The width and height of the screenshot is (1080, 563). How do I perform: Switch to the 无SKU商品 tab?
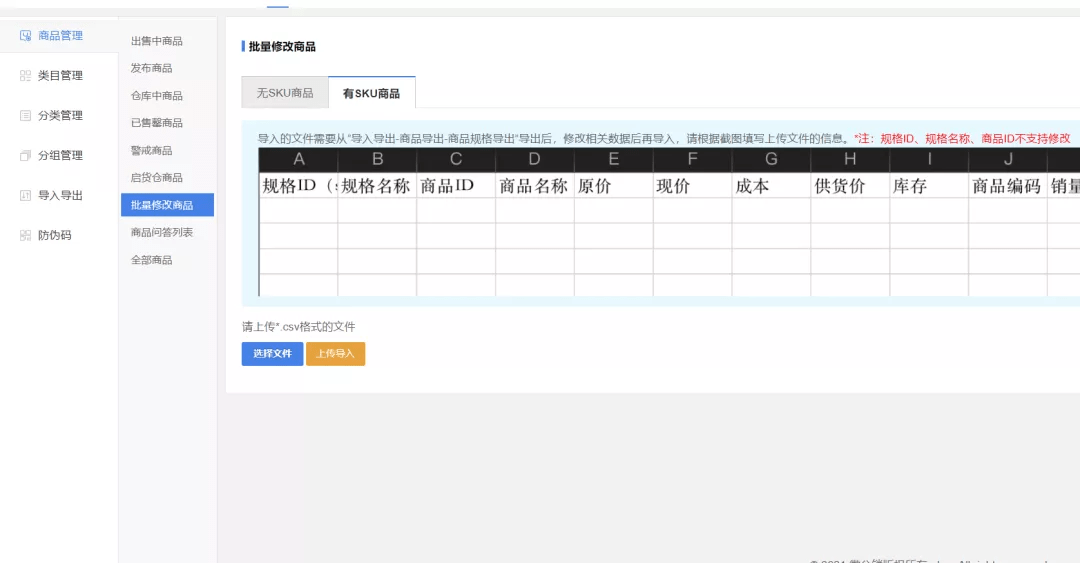coord(285,93)
